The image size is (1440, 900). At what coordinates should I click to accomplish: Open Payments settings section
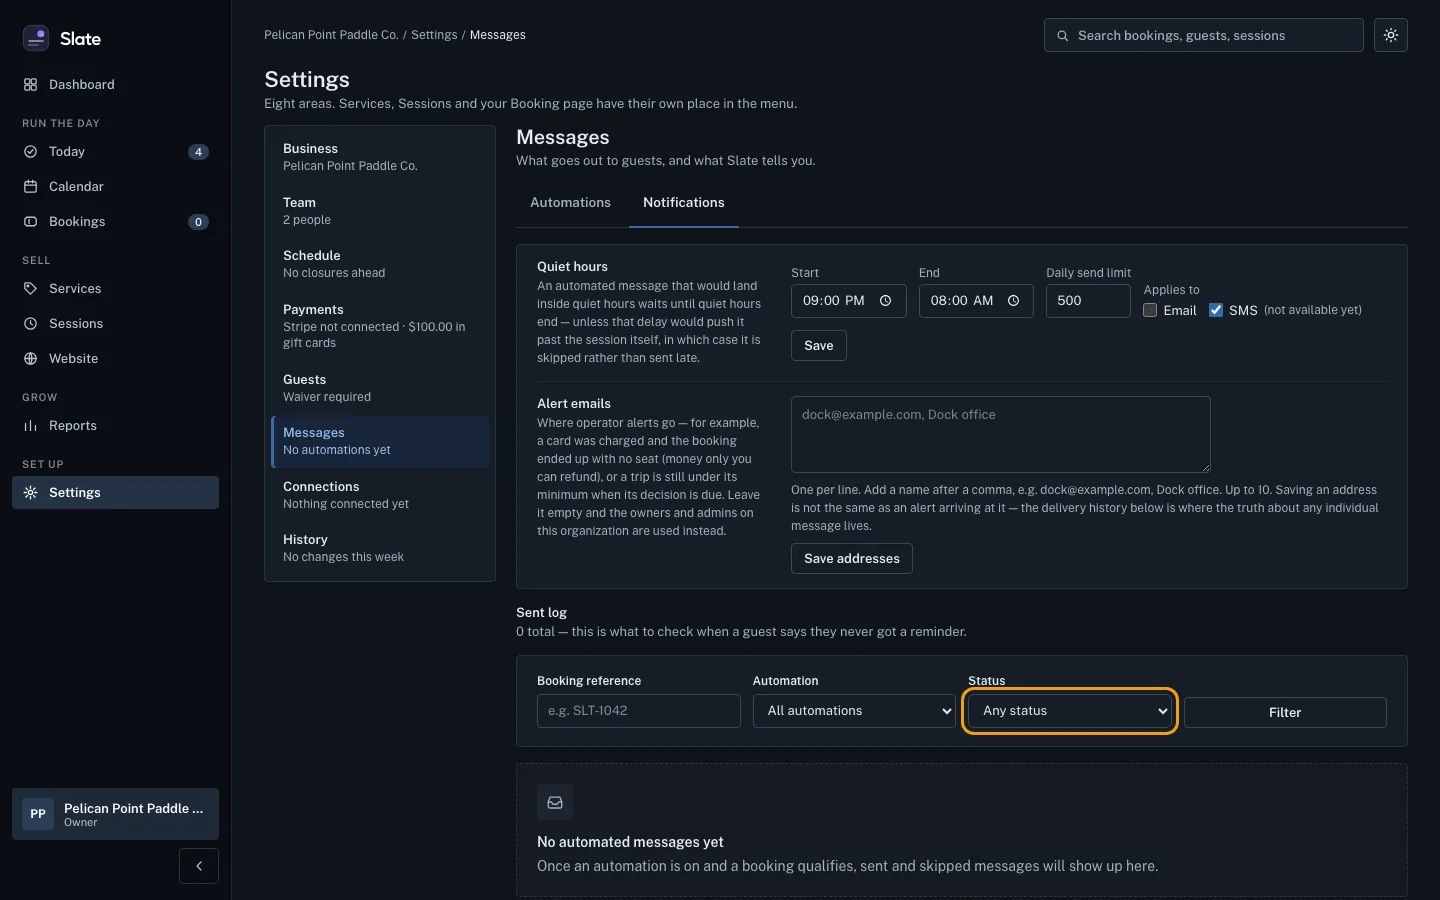click(380, 326)
